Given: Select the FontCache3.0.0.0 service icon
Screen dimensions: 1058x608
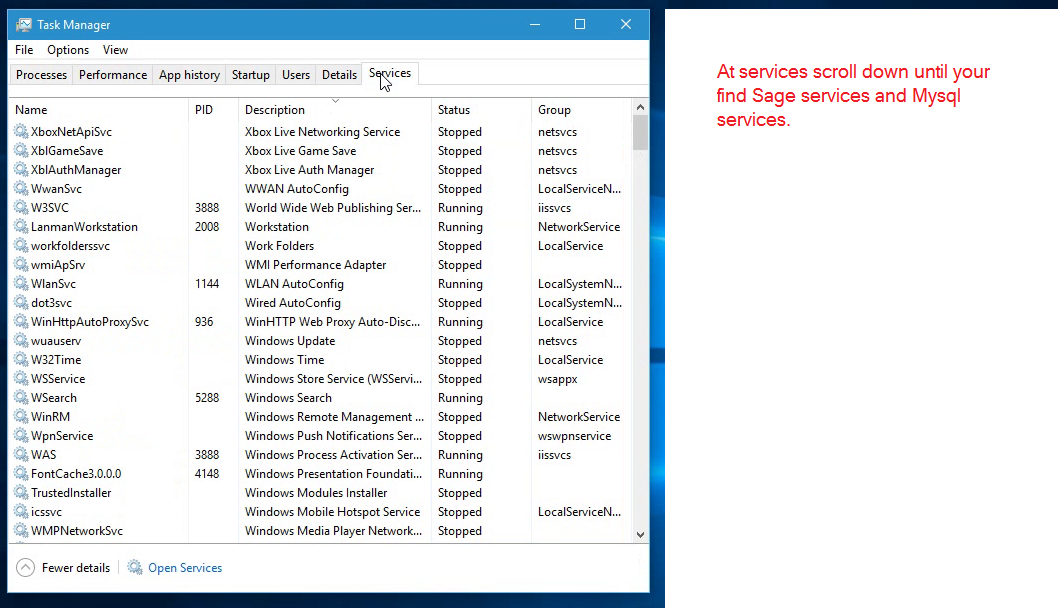Looking at the screenshot, I should (21, 474).
